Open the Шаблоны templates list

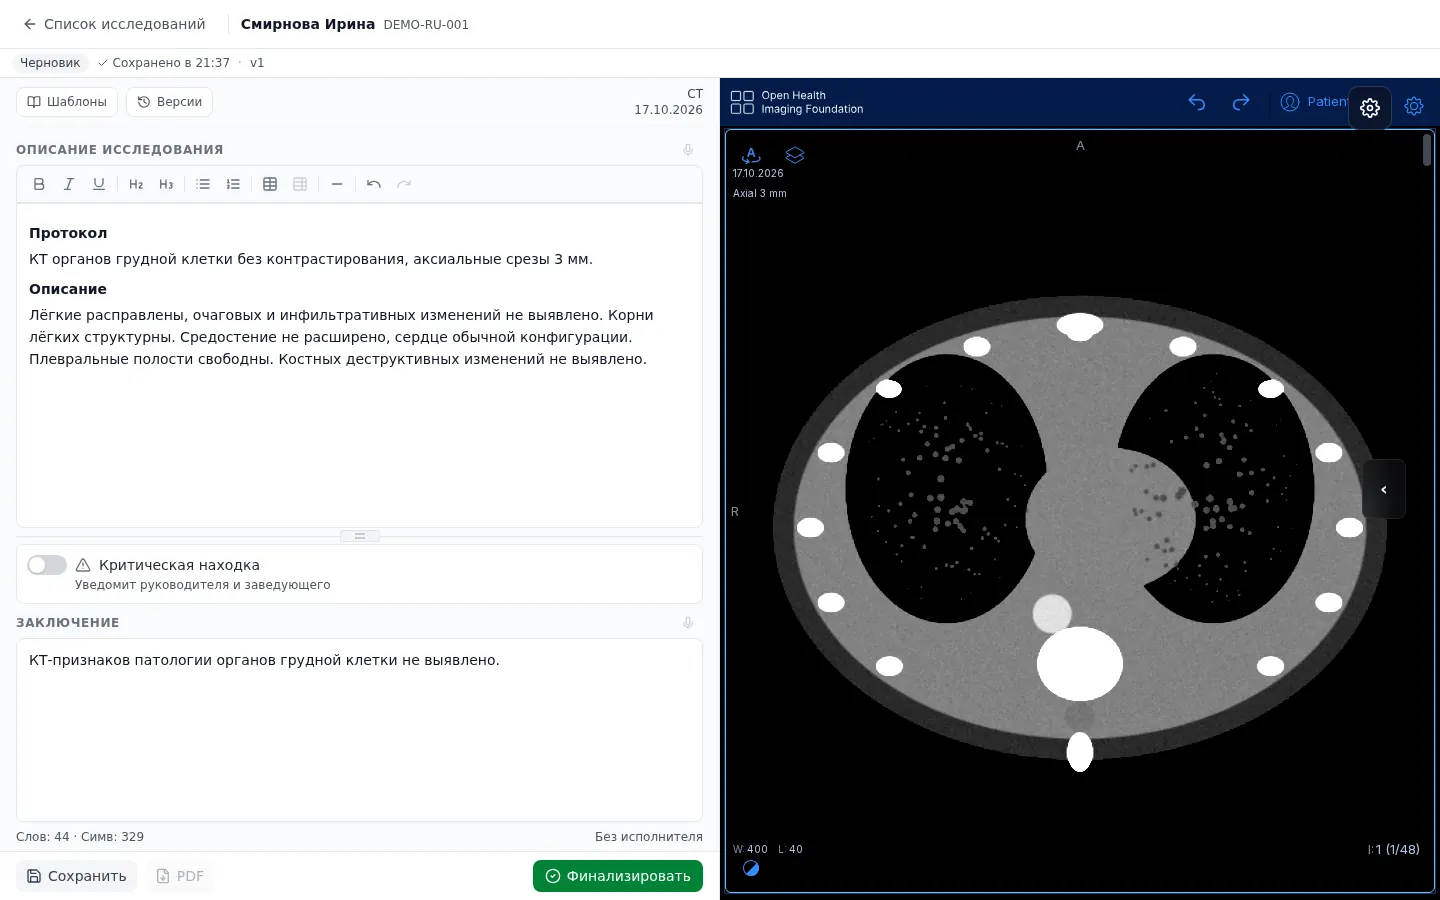tap(67, 102)
